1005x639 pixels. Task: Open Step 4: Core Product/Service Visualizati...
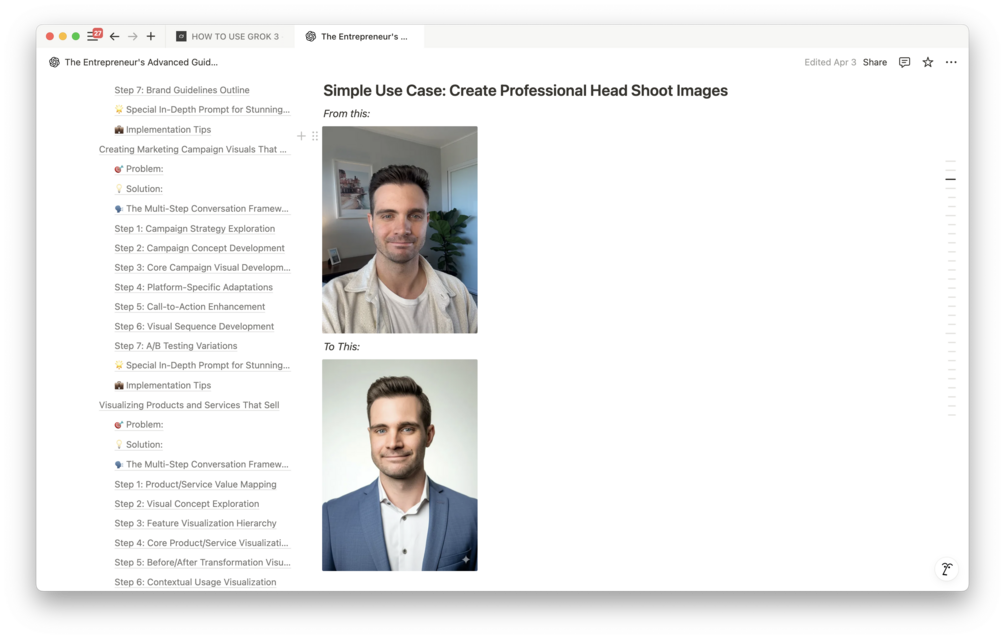coord(201,543)
